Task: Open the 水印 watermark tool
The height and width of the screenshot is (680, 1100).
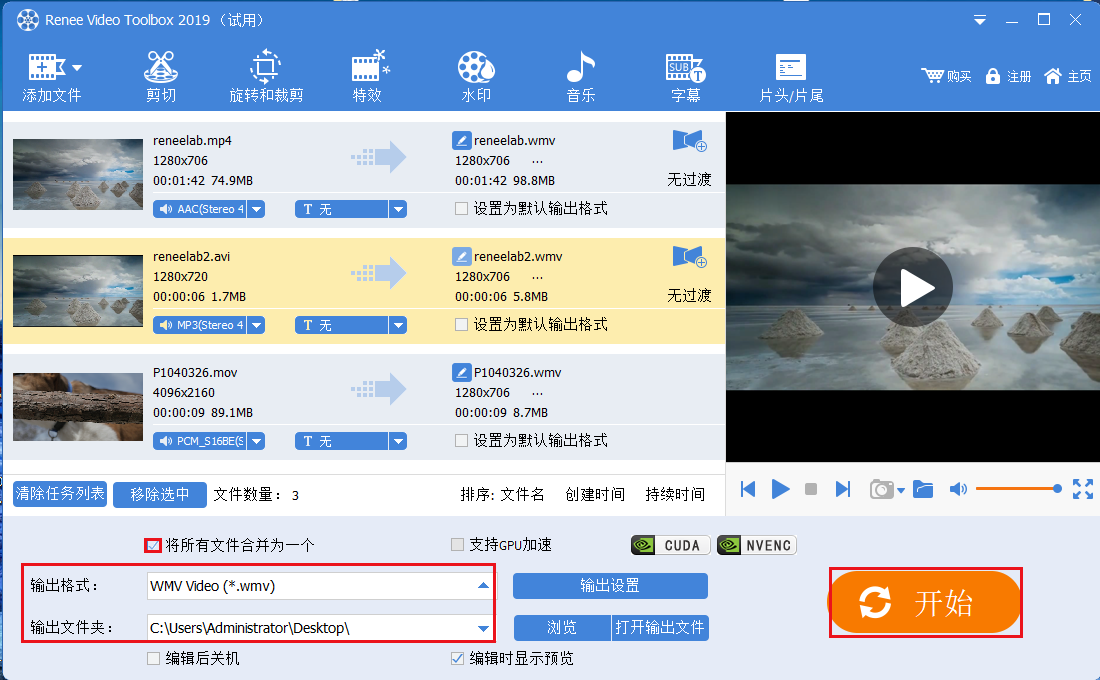Action: pyautogui.click(x=476, y=77)
